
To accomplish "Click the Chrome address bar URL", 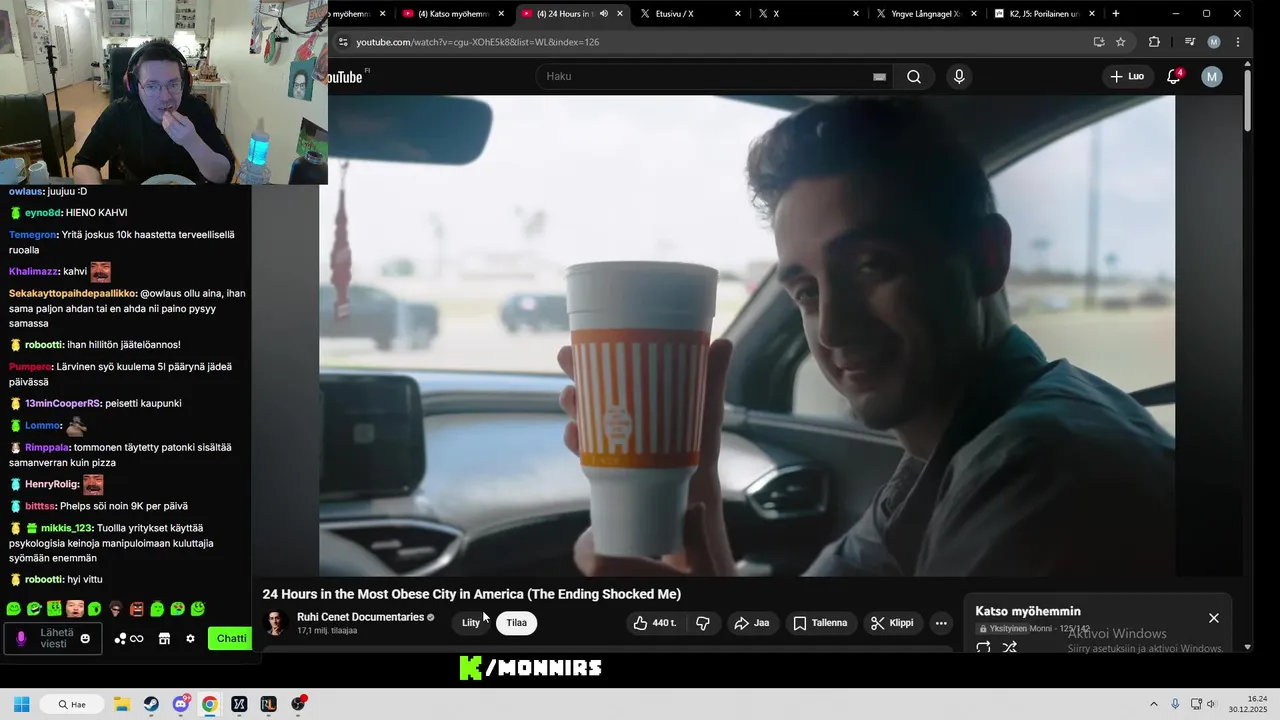I will click(477, 42).
